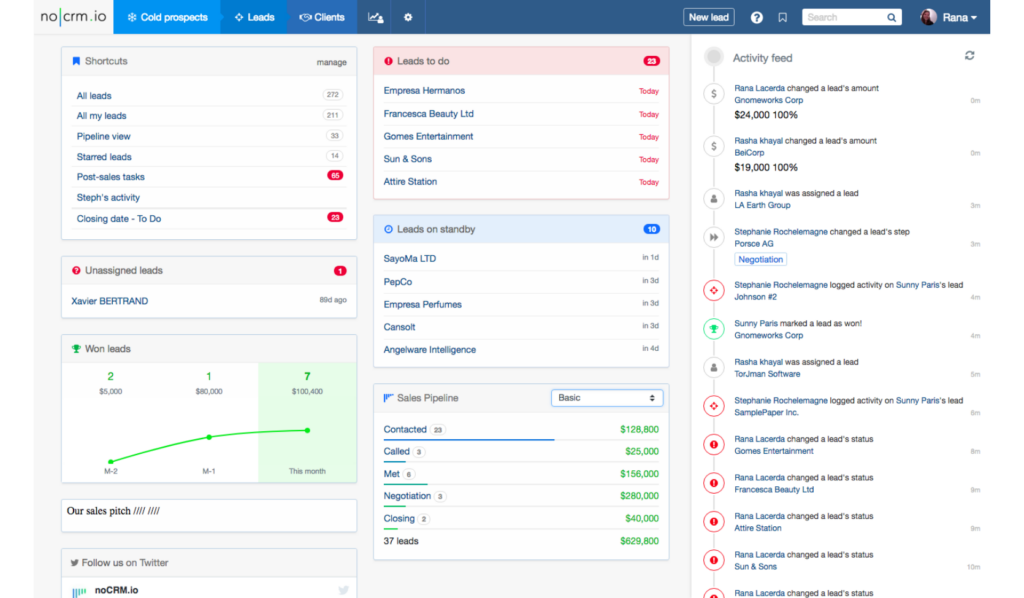Image resolution: width=1024 pixels, height=598 pixels.
Task: Select the This month won leads column
Action: [307, 422]
